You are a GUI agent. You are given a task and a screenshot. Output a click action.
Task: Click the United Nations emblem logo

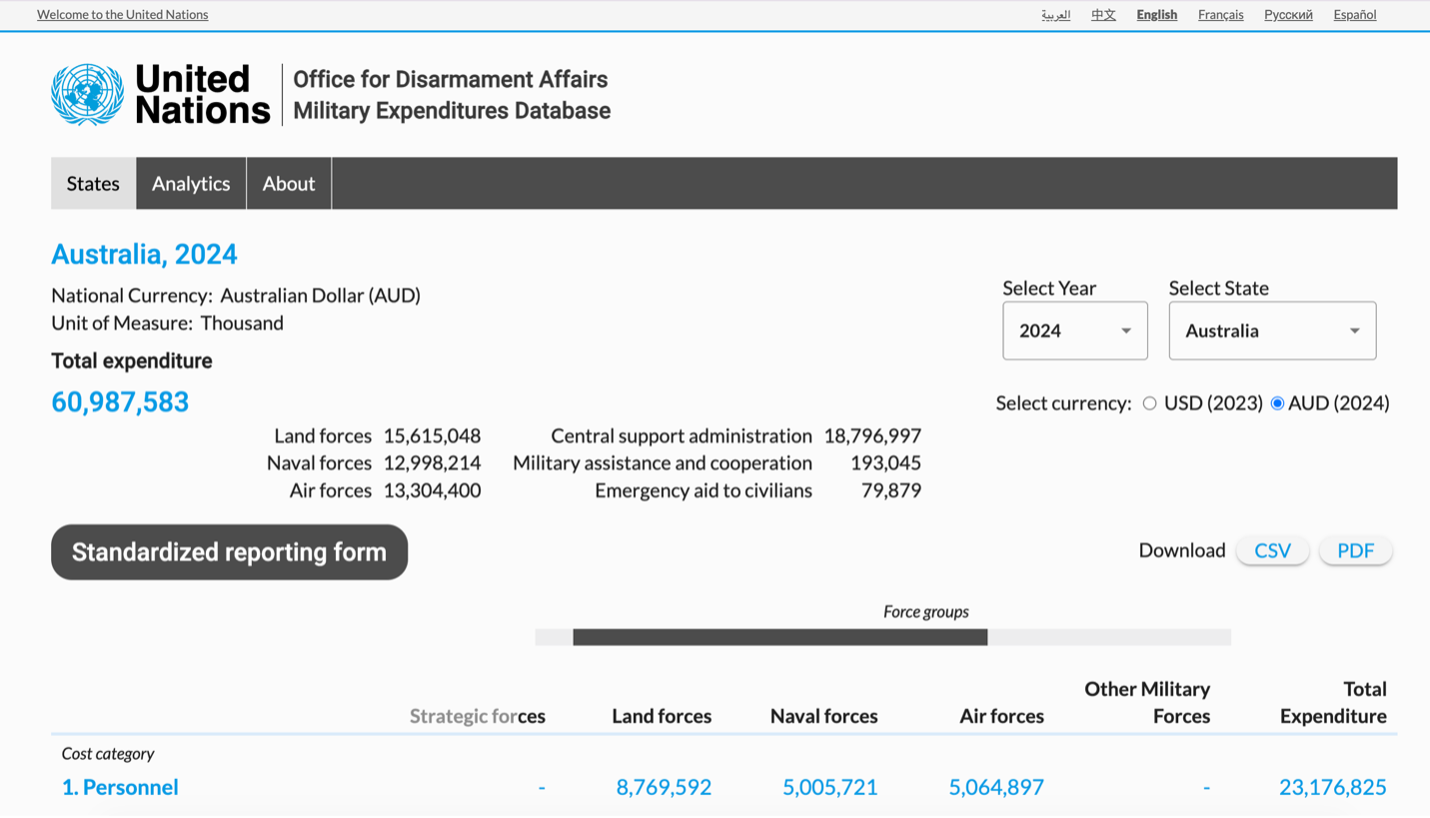(88, 95)
